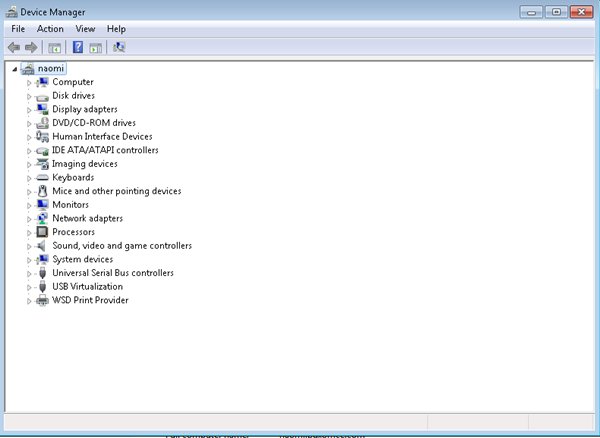Screen dimensions: 600x438
Task: Click the IDE ATA/ATAPI controllers icon
Action: click(x=42, y=151)
